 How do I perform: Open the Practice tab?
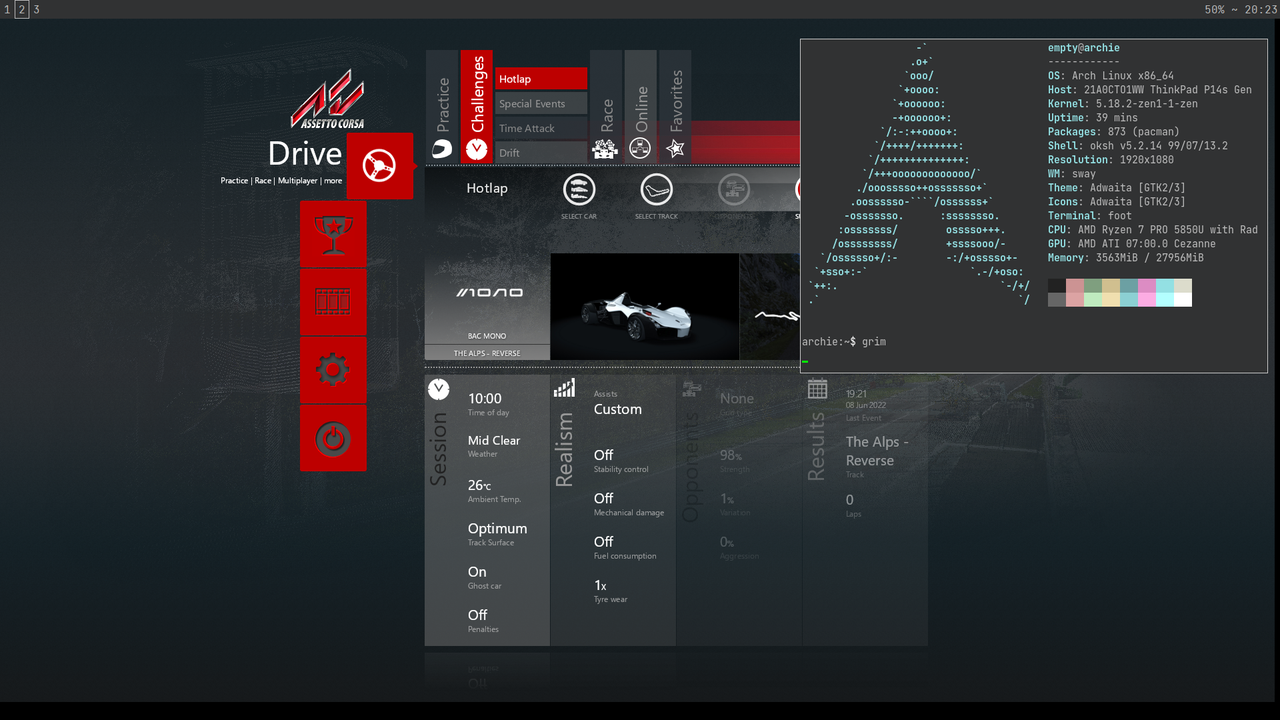[442, 105]
